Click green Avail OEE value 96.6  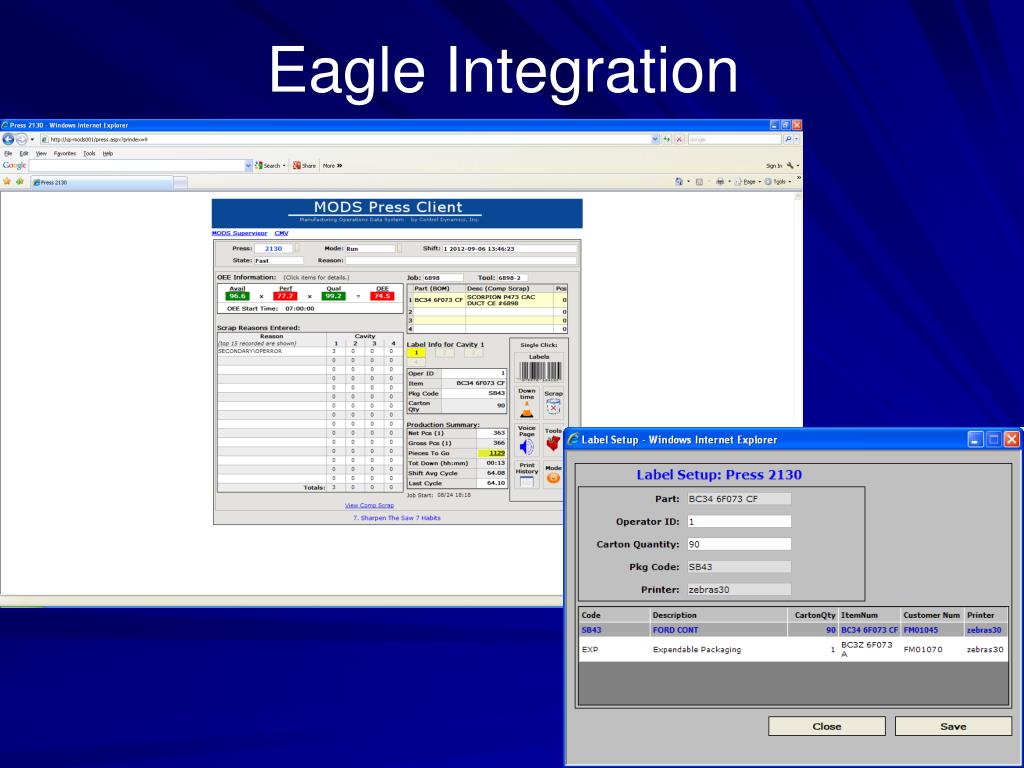click(237, 296)
